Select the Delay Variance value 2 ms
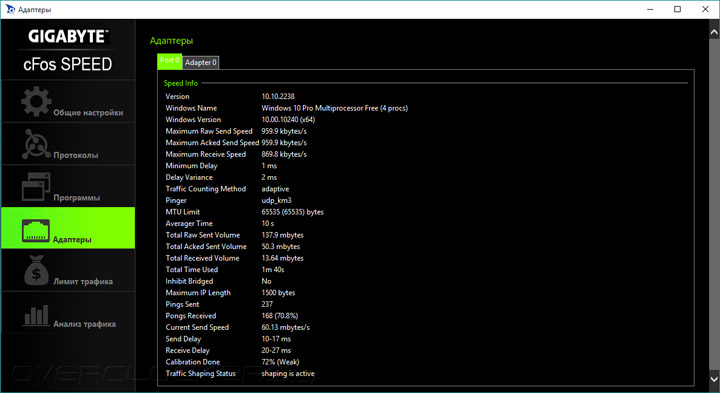Screen dimensions: 720x393 click(x=269, y=177)
